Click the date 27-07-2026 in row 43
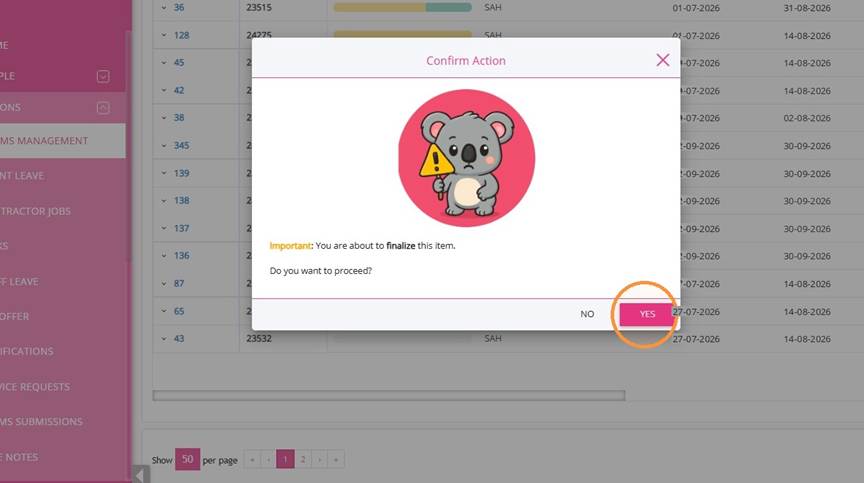864x483 pixels. (x=696, y=339)
